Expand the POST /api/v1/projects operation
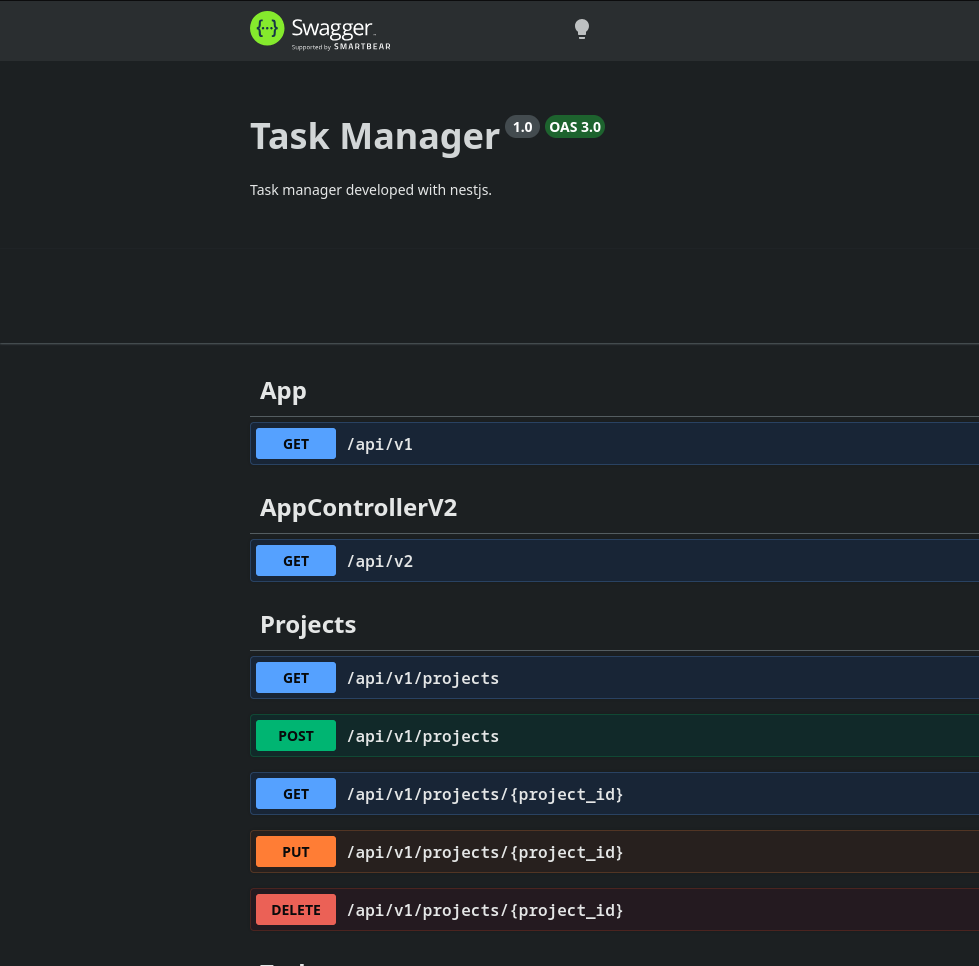The image size is (979, 966). coord(600,735)
